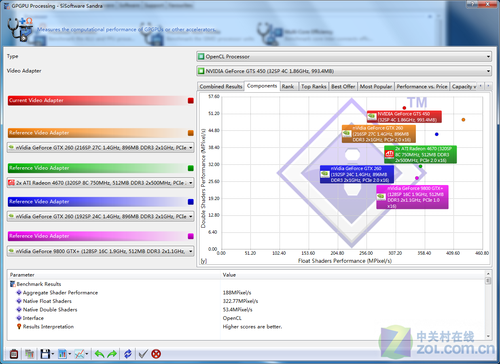Click the results list scrollbar up arrow

tap(488, 274)
